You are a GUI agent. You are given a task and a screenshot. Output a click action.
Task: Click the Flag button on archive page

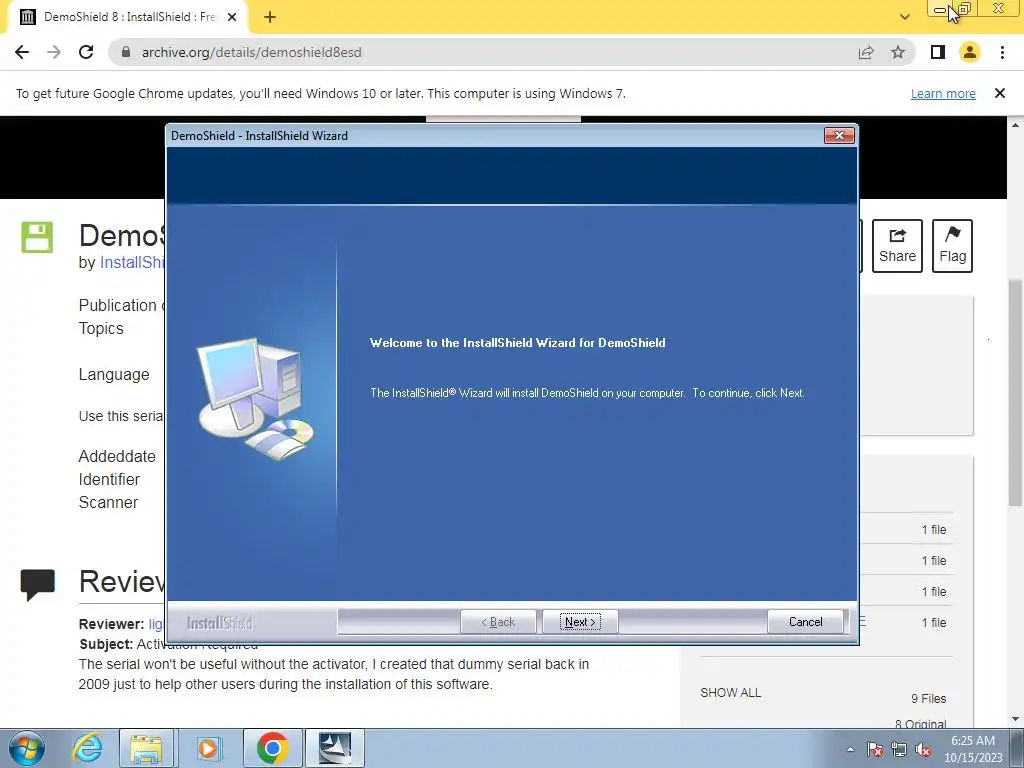[x=952, y=246]
